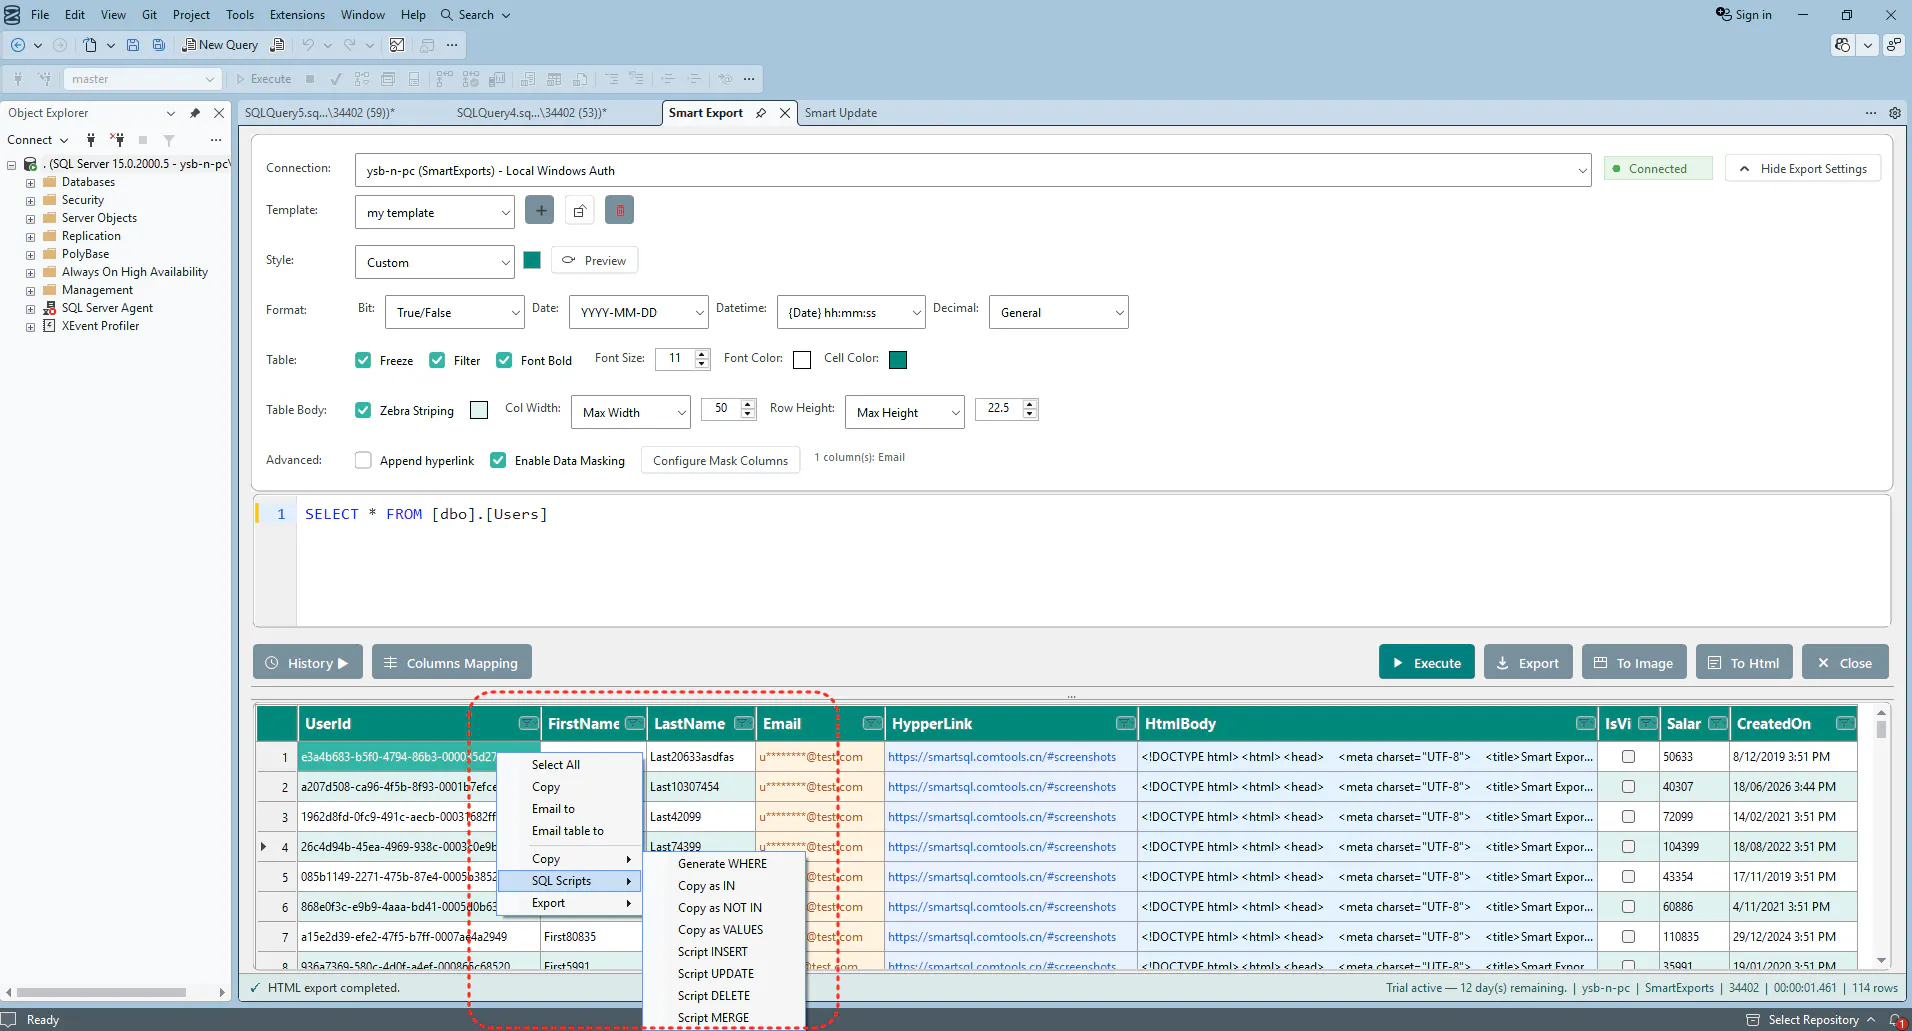
Task: Click the To Image button
Action: pos(1634,662)
